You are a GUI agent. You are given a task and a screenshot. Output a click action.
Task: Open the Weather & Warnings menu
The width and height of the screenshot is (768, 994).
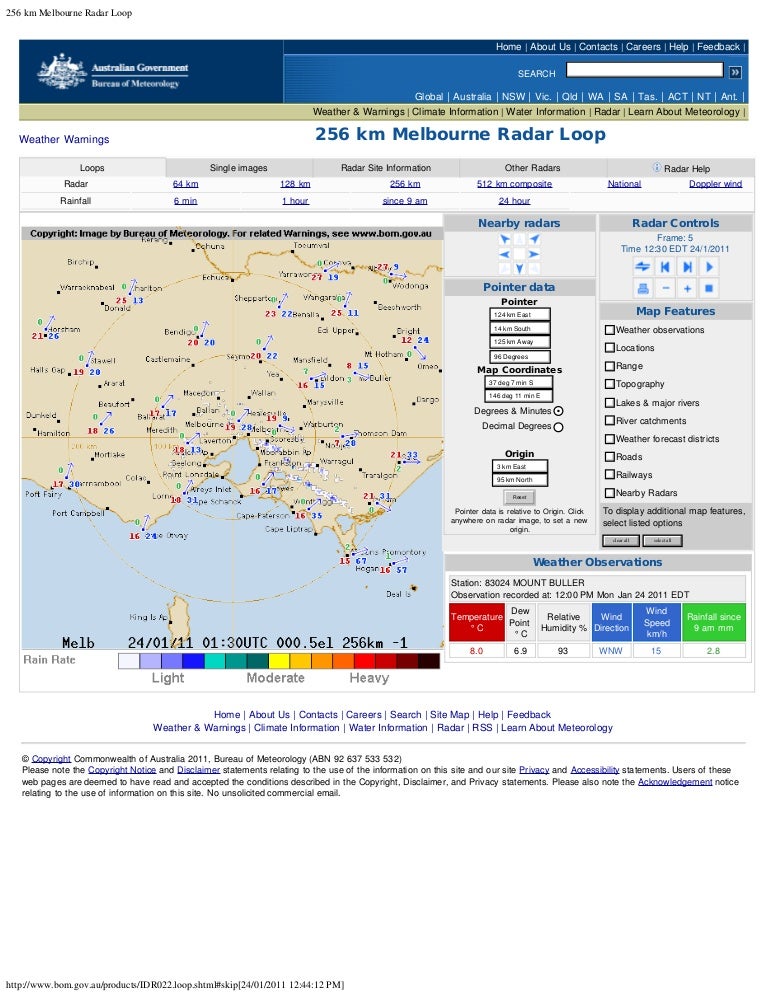pyautogui.click(x=358, y=112)
